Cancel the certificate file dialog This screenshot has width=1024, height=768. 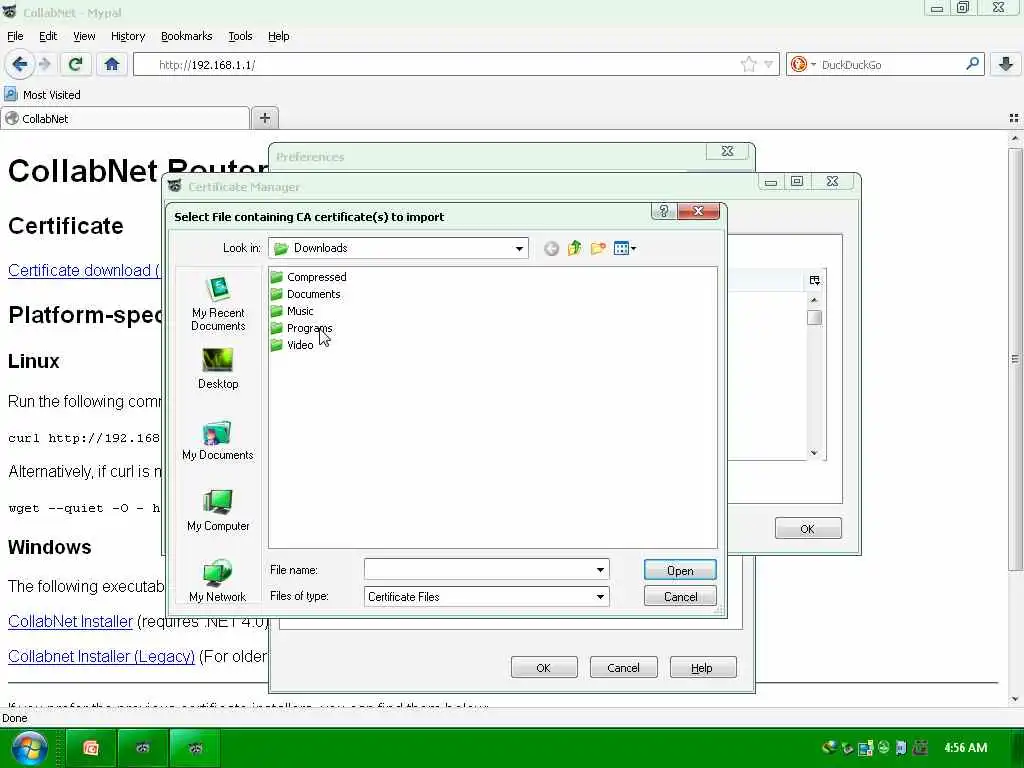[680, 596]
